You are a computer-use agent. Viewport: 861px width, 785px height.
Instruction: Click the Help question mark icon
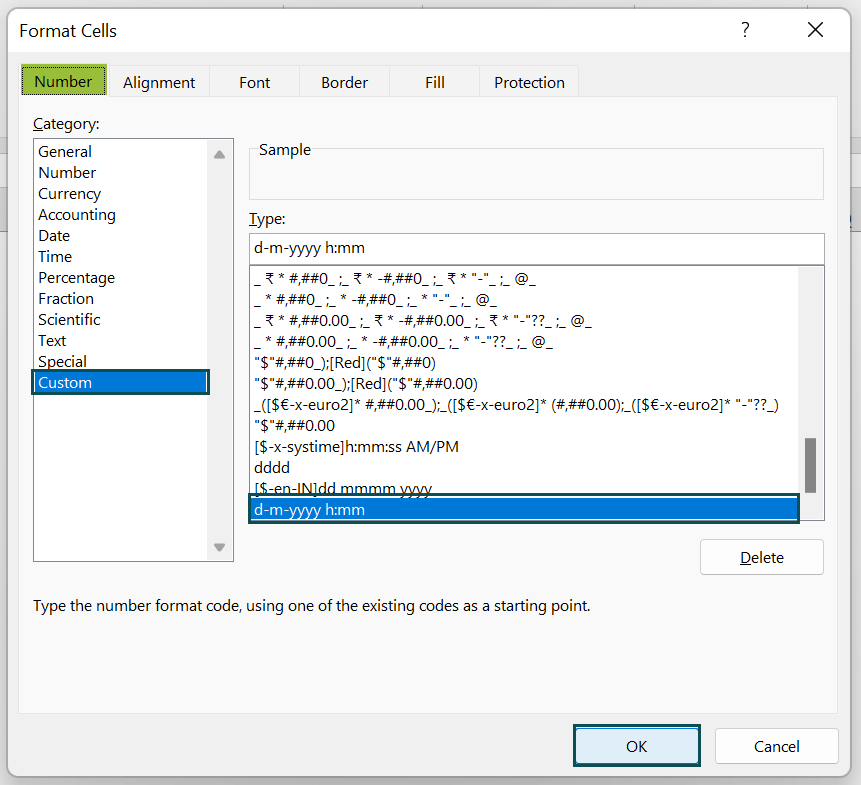point(745,31)
